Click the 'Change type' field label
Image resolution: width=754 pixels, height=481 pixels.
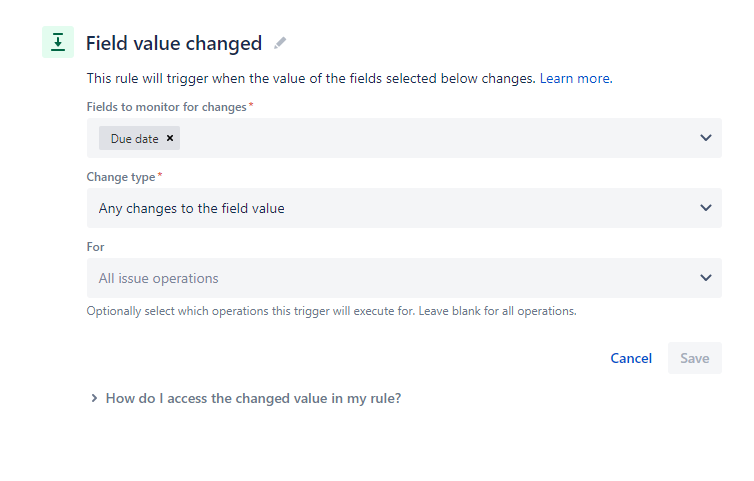(x=121, y=177)
